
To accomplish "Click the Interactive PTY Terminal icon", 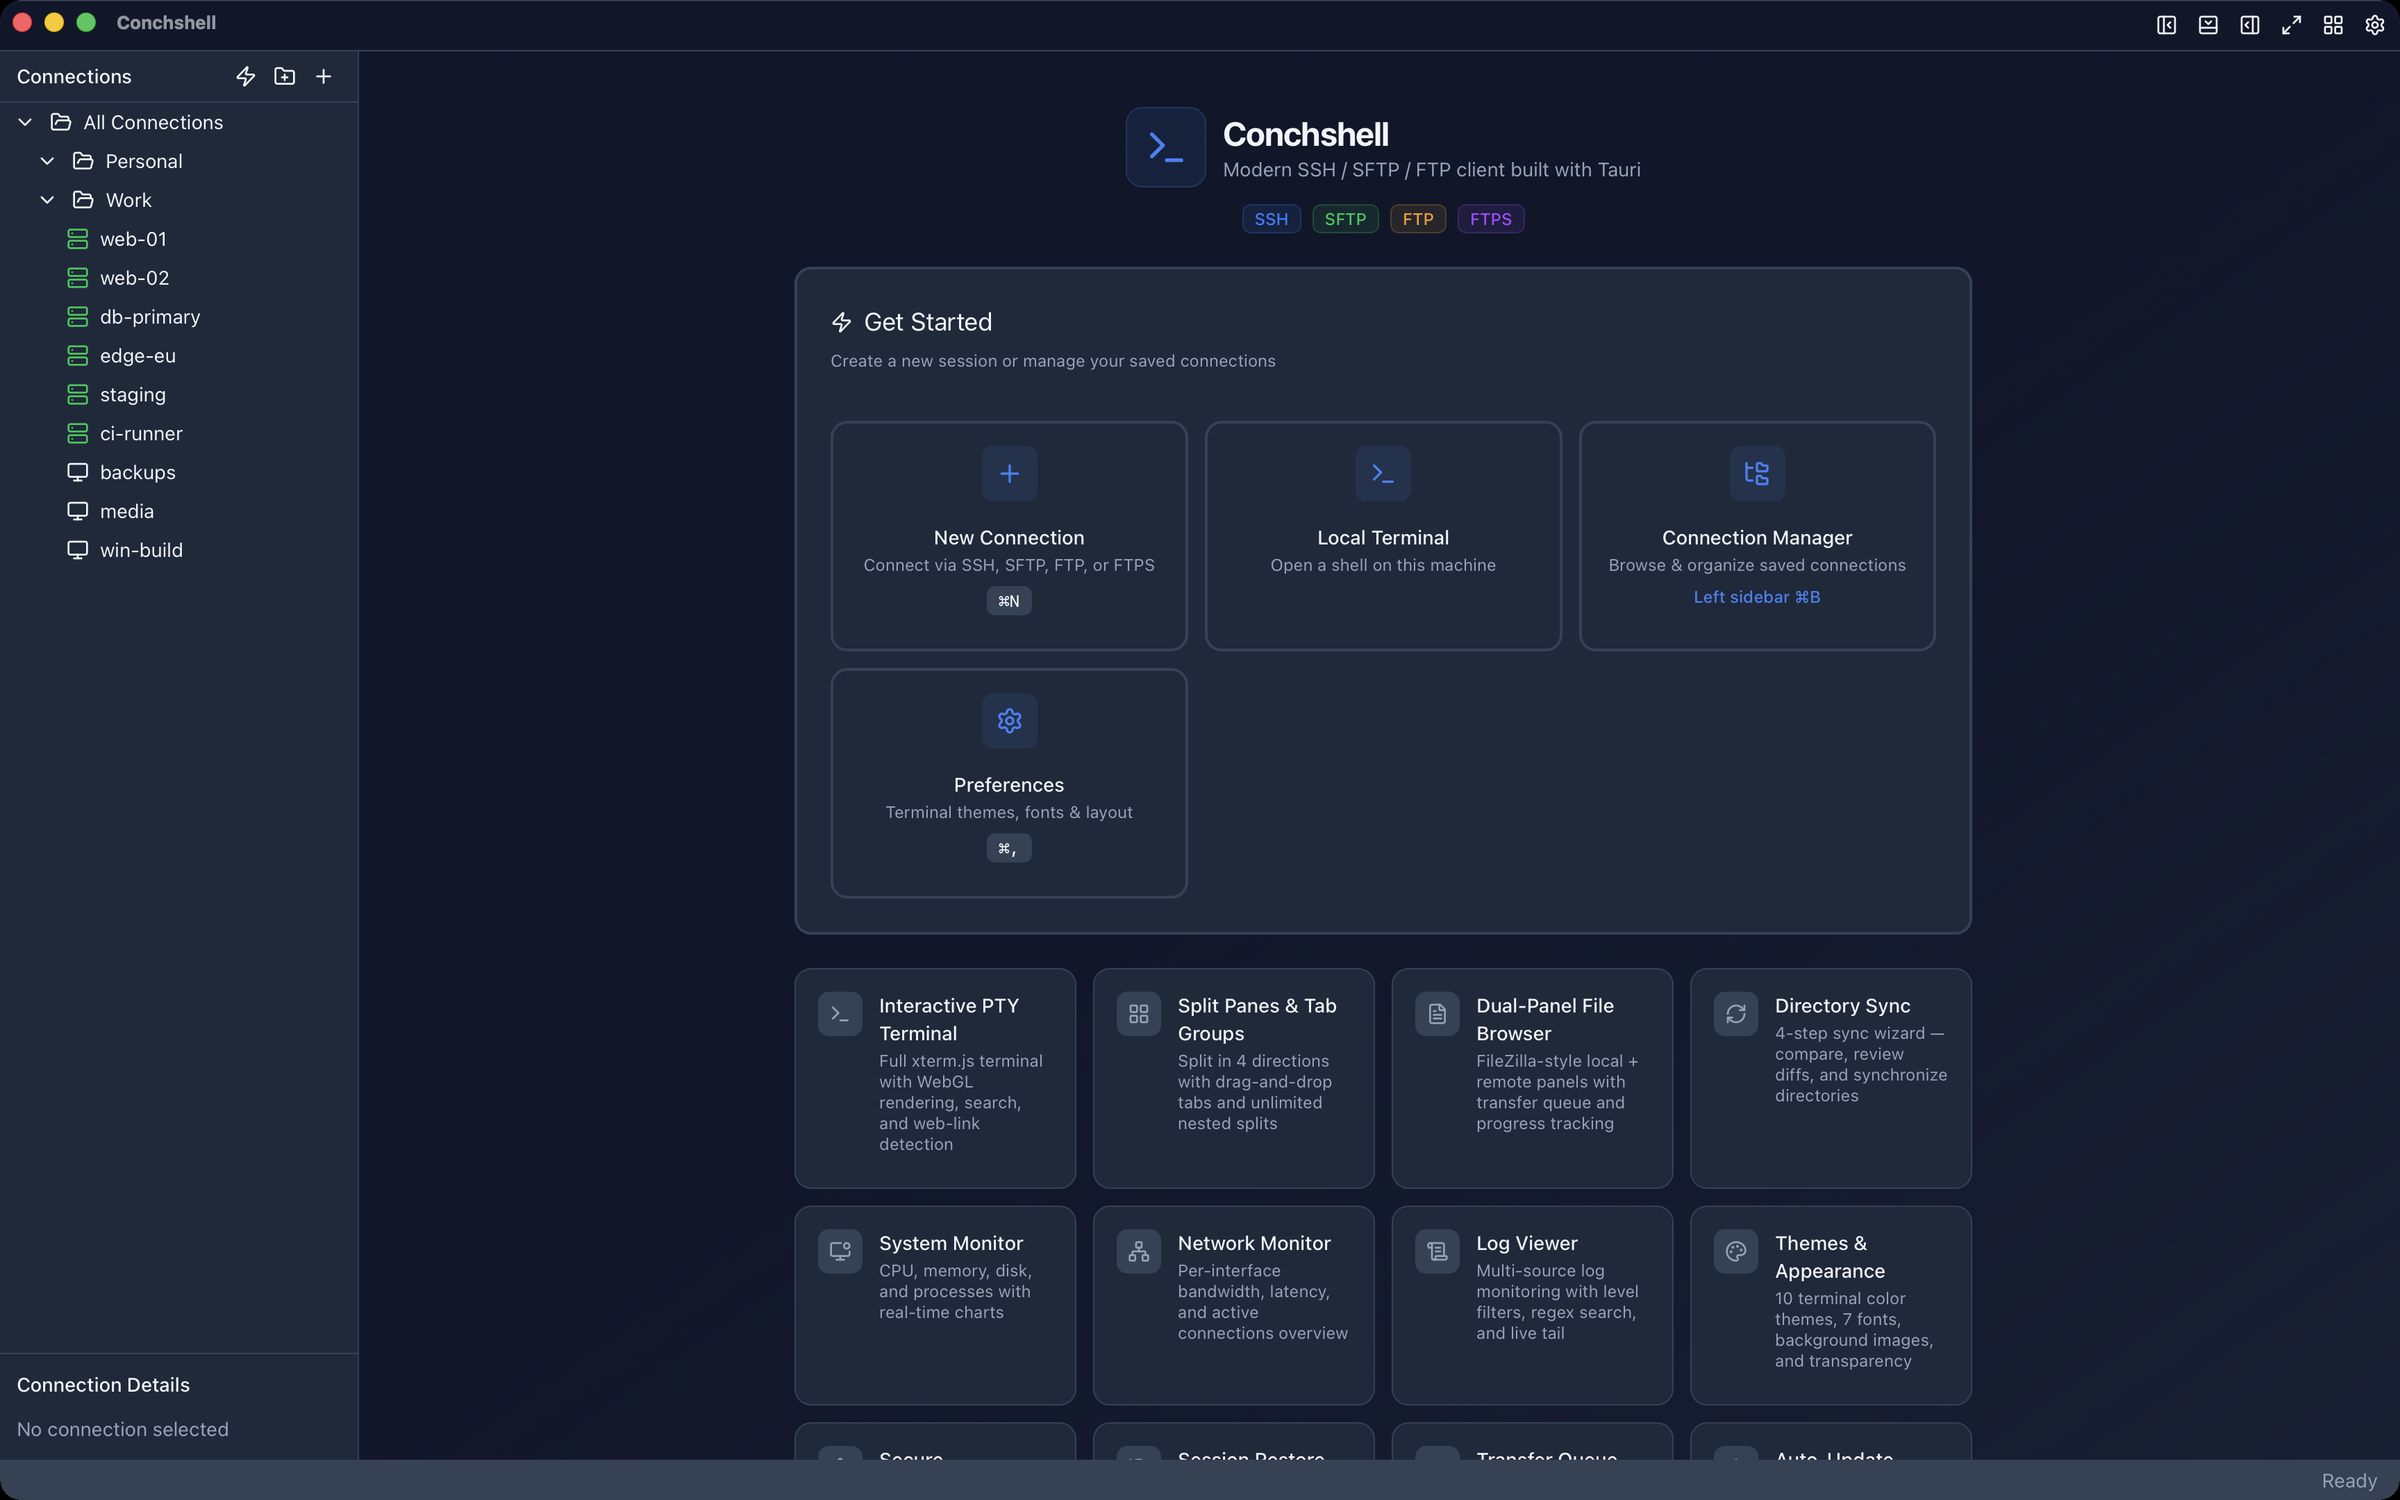I will pyautogui.click(x=840, y=1014).
